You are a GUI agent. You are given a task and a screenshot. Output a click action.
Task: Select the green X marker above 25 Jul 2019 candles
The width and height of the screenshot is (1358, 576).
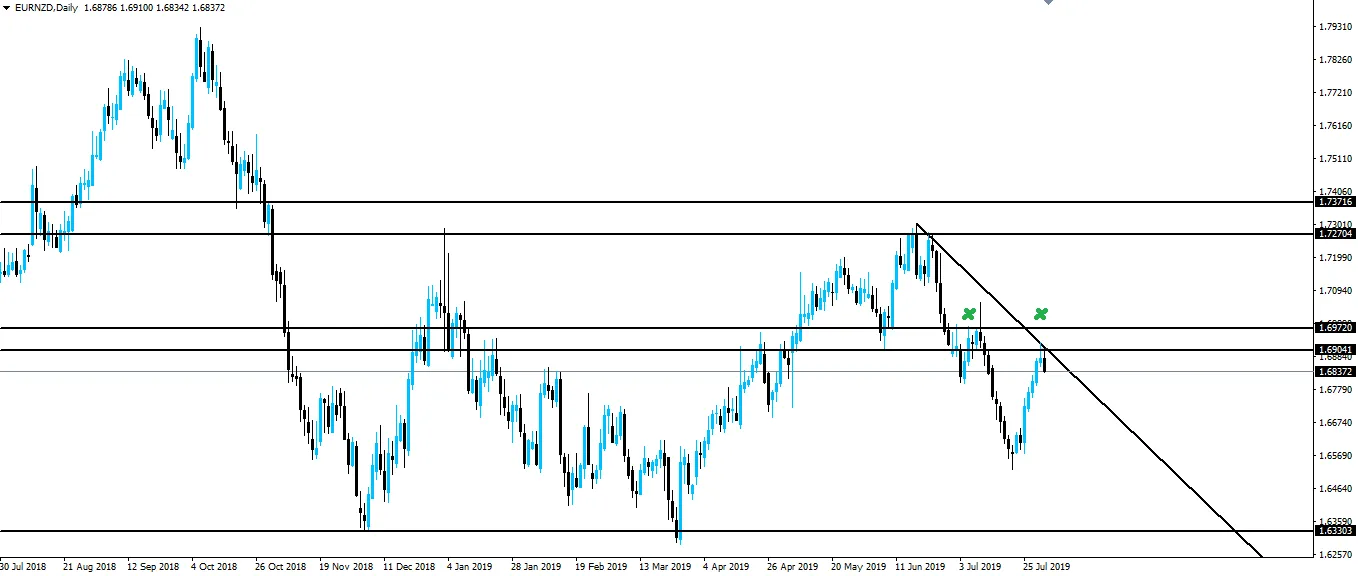pos(1041,314)
